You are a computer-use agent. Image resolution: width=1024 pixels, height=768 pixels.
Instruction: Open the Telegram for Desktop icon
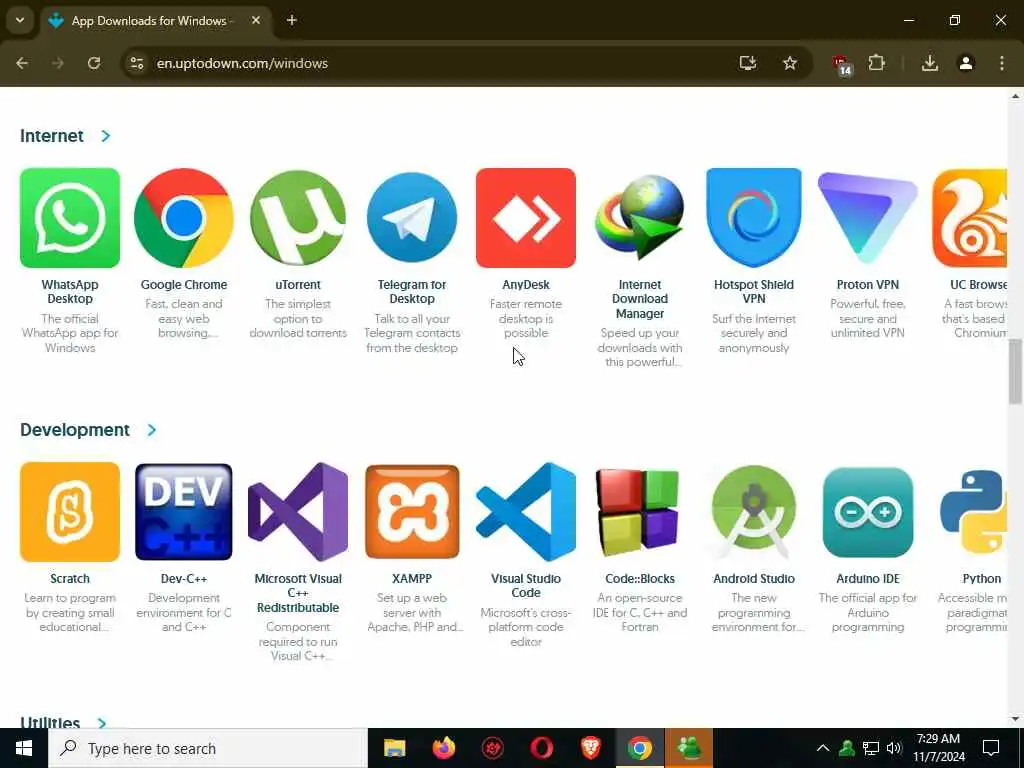(x=412, y=217)
